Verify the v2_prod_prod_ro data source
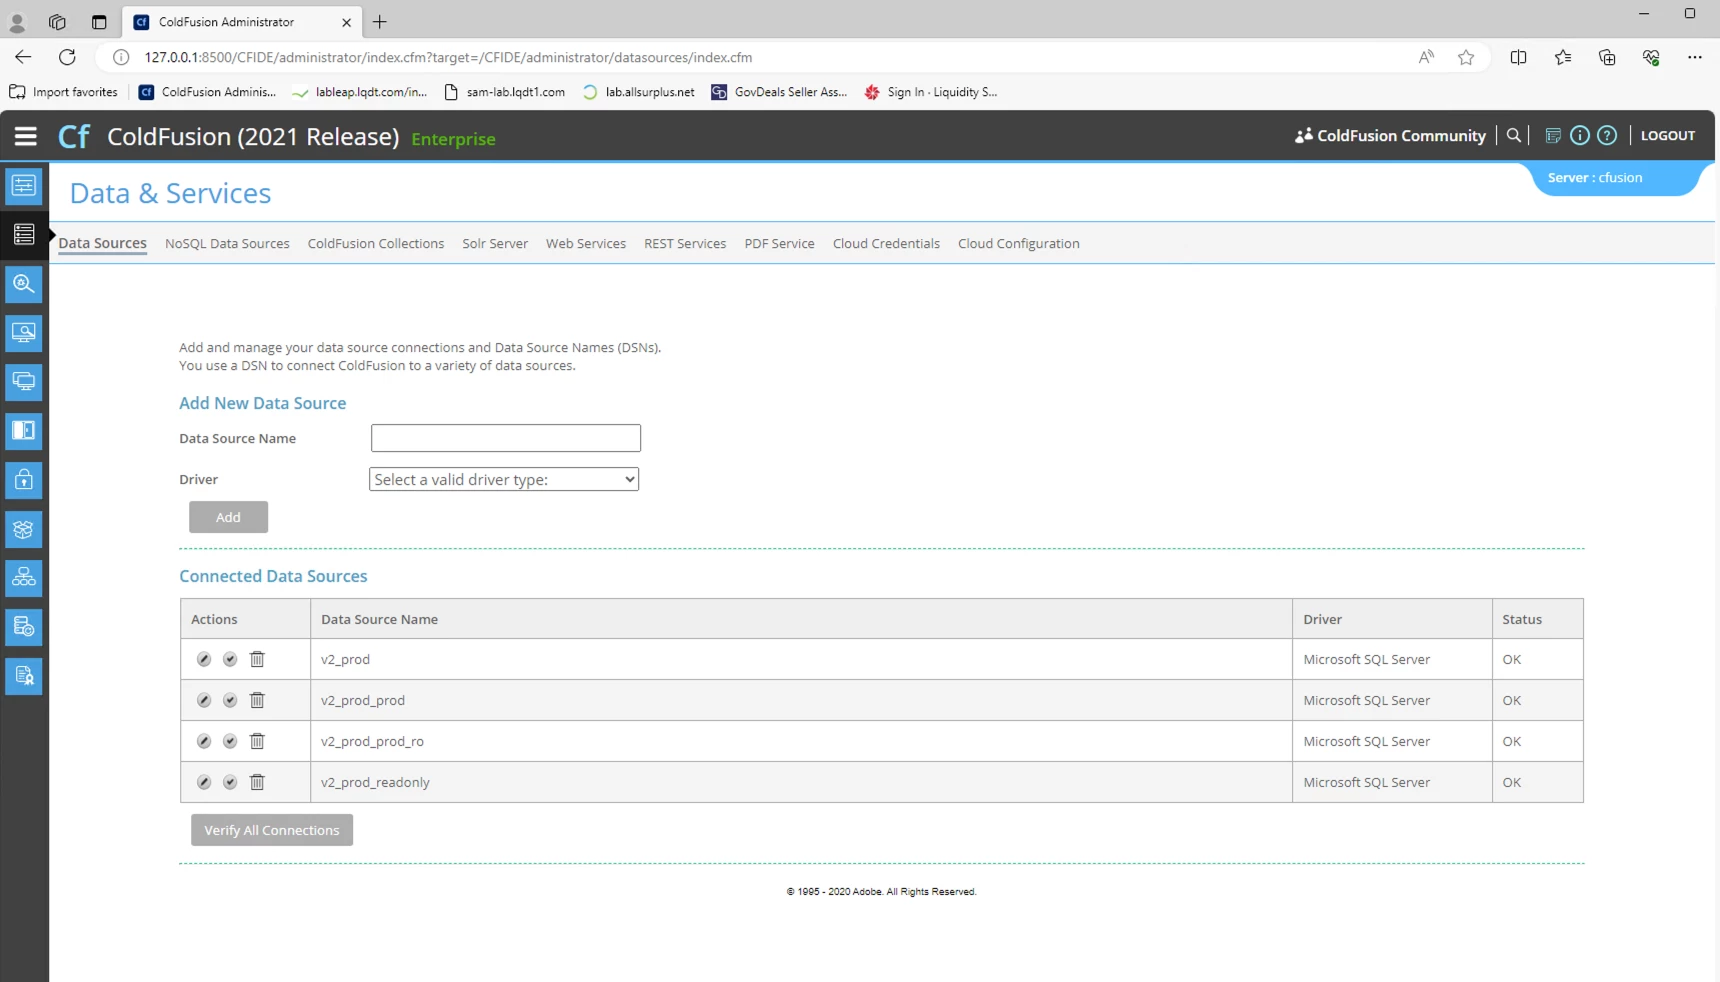 click(230, 741)
